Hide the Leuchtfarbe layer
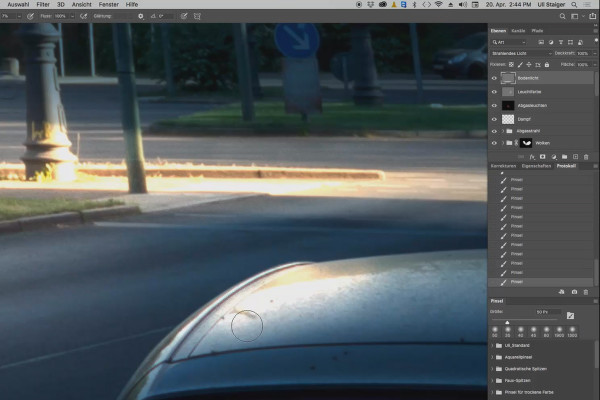The image size is (600, 400). [x=494, y=92]
